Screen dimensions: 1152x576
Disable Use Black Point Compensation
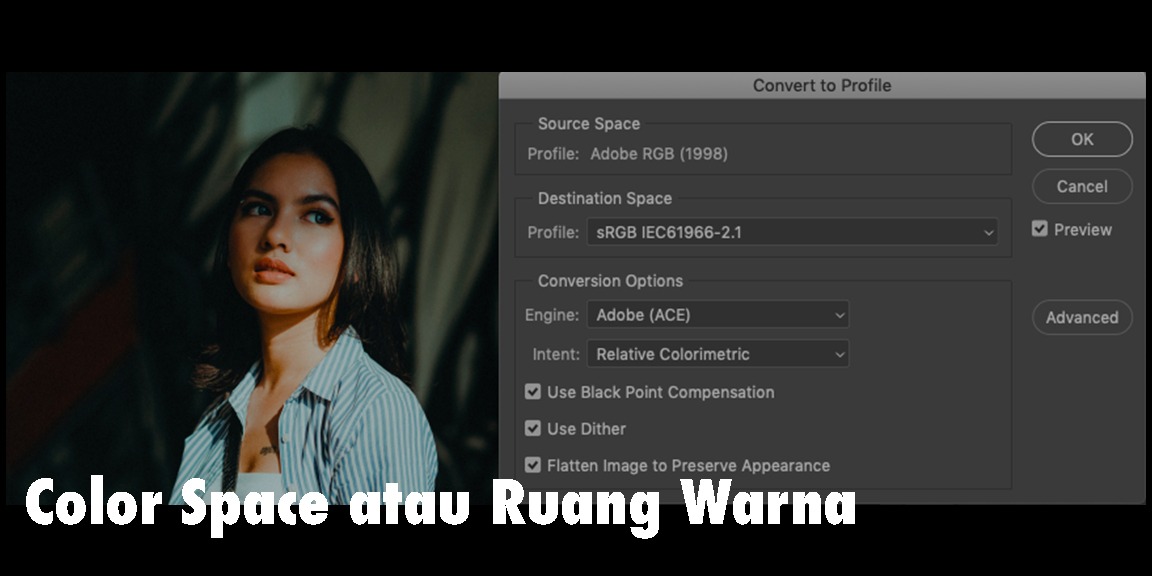click(x=533, y=392)
